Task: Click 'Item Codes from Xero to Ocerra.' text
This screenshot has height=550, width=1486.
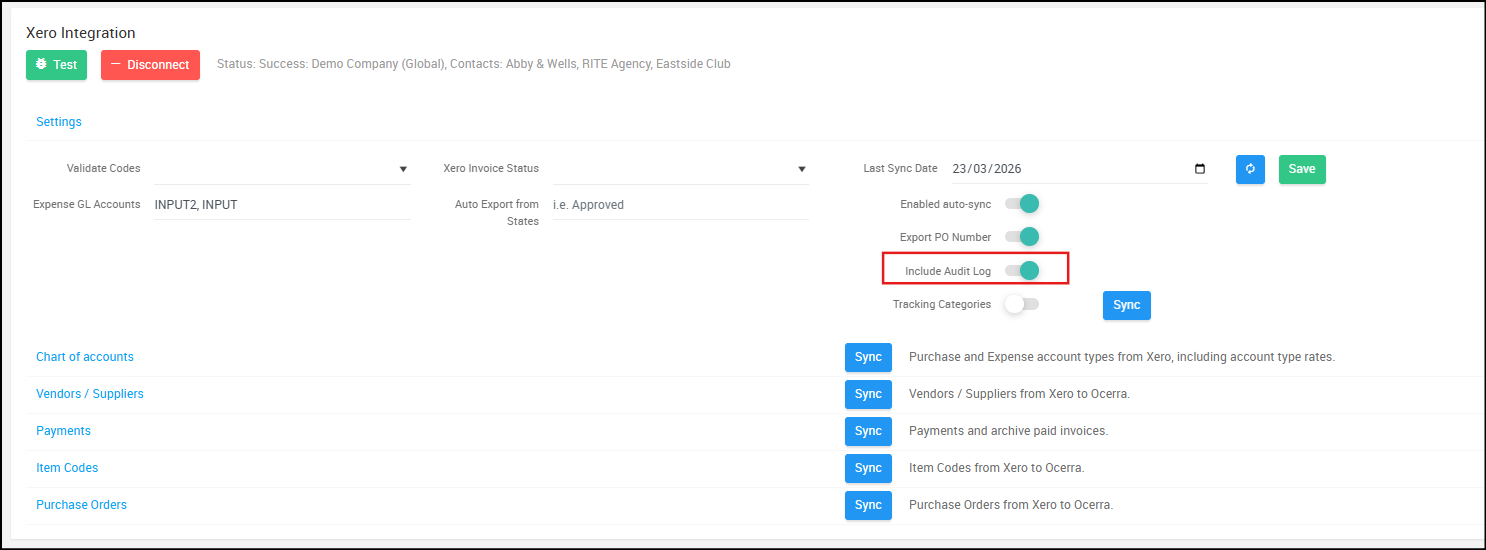Action: click(997, 468)
